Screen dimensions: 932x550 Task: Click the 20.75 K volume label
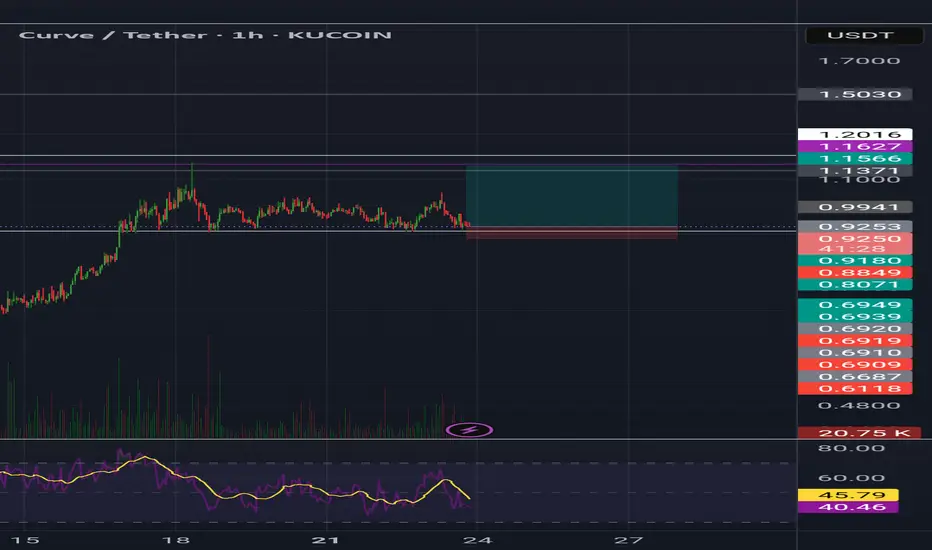click(859, 433)
